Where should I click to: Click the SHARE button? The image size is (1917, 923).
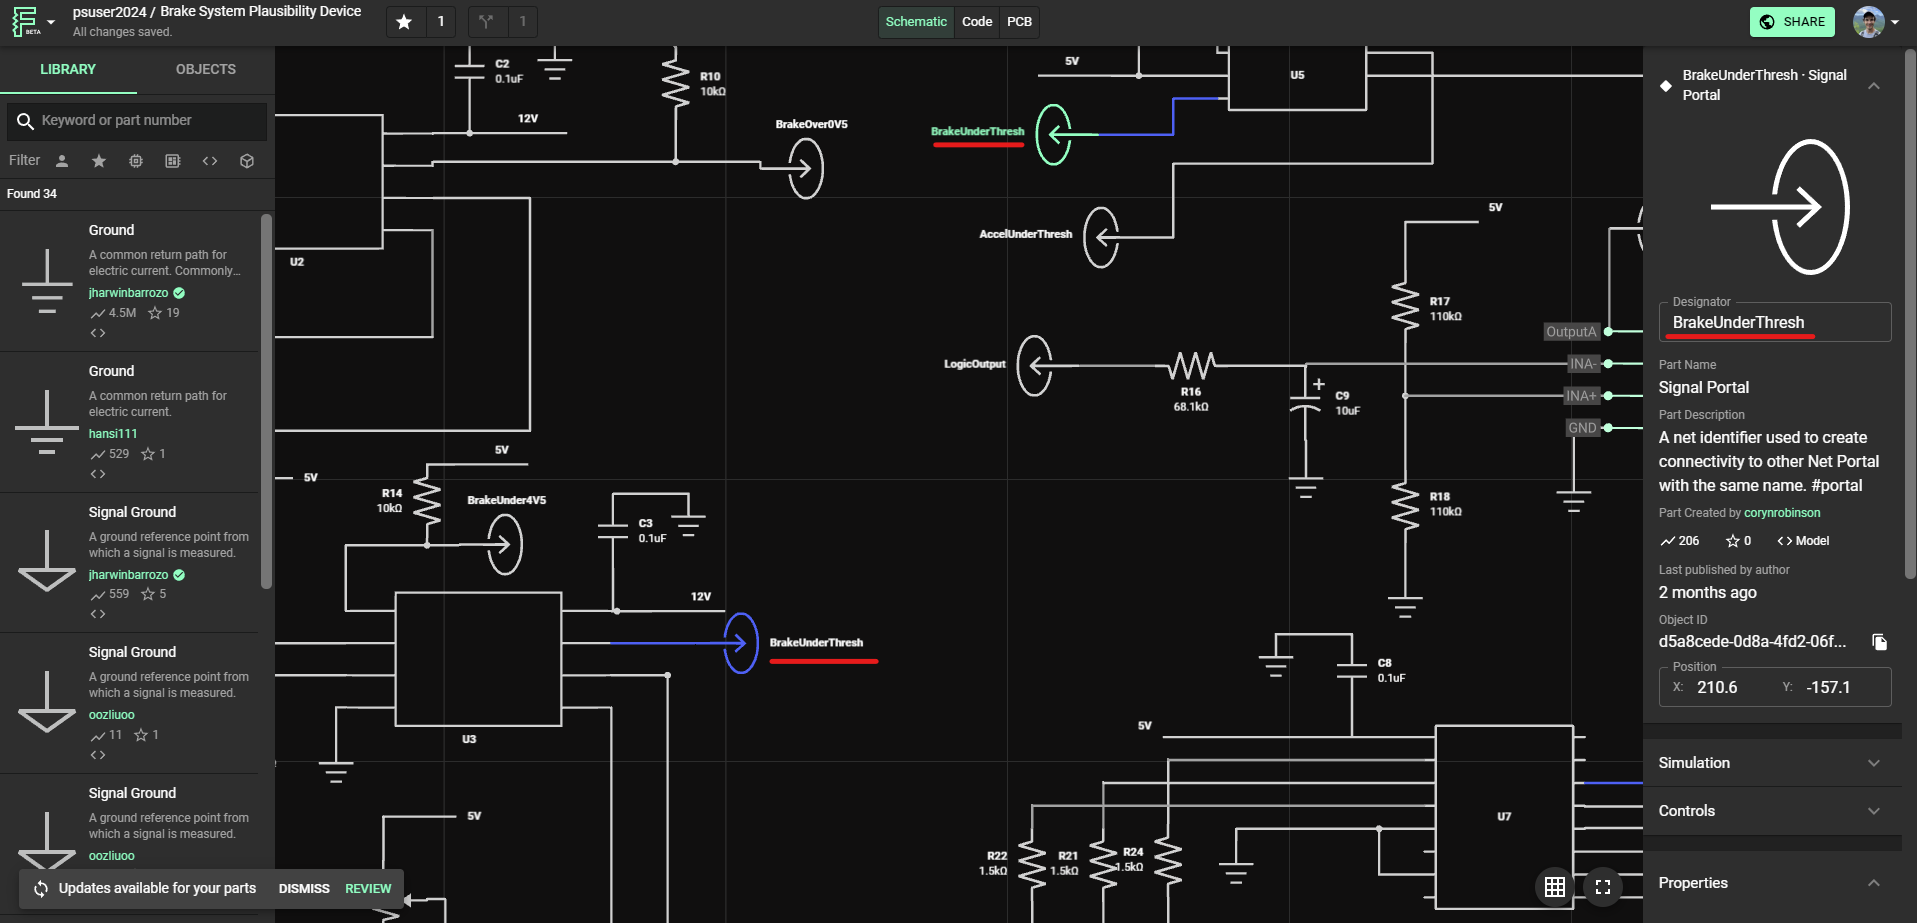point(1792,22)
